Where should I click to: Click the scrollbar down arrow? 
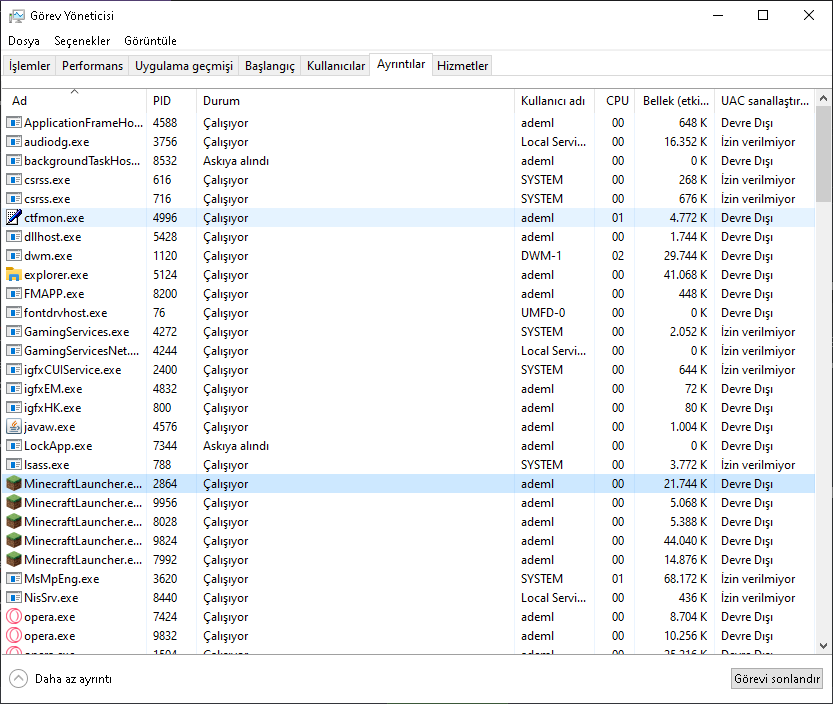tap(823, 646)
